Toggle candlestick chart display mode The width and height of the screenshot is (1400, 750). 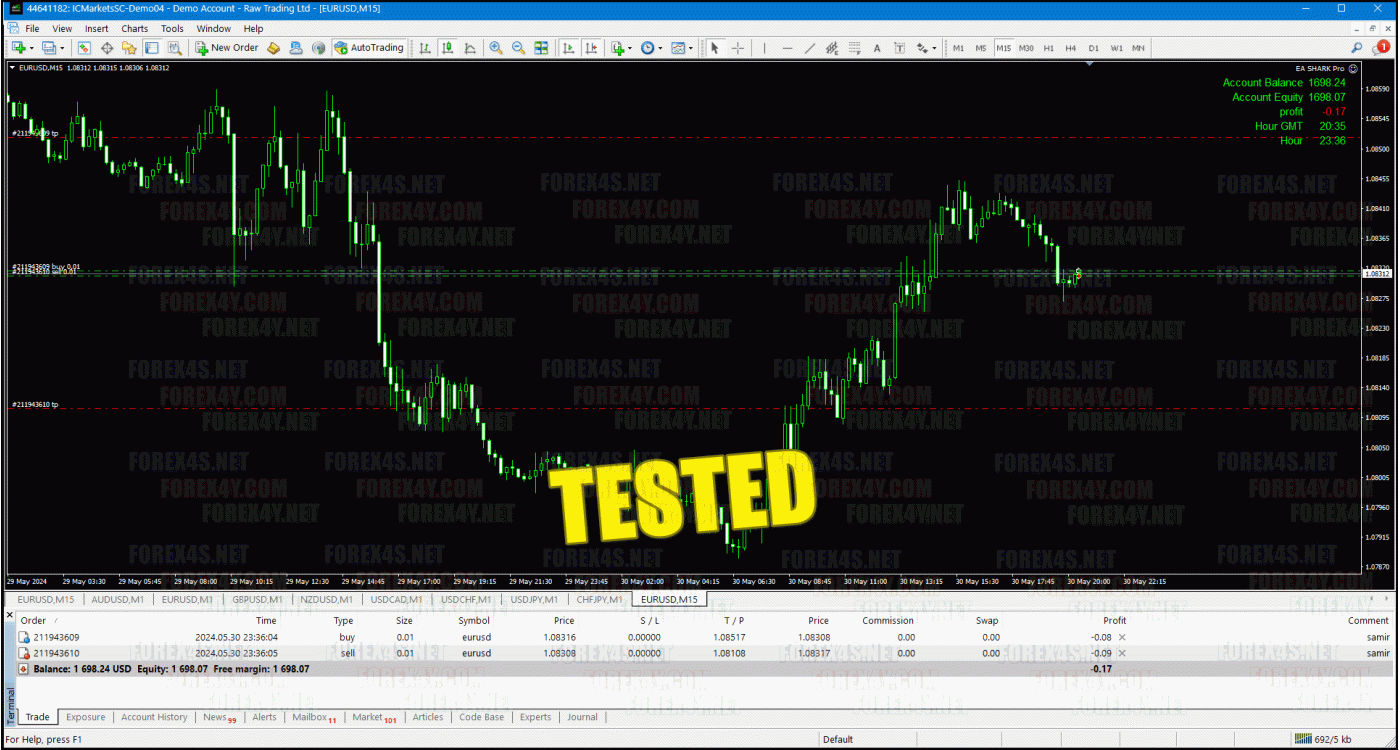pos(447,48)
